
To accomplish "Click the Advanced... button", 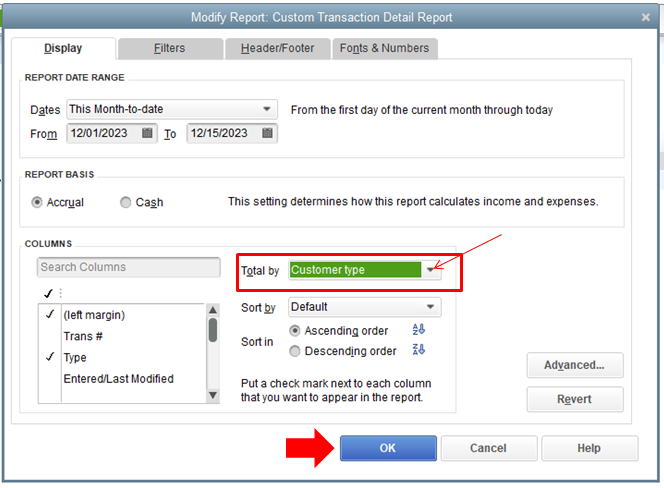I will [x=575, y=365].
